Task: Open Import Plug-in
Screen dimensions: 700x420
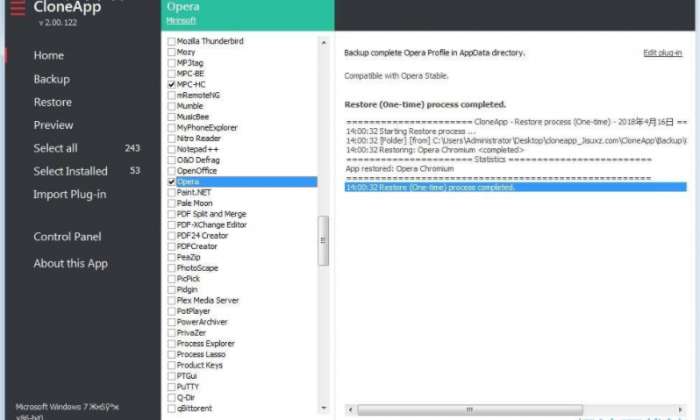Action: [70, 194]
